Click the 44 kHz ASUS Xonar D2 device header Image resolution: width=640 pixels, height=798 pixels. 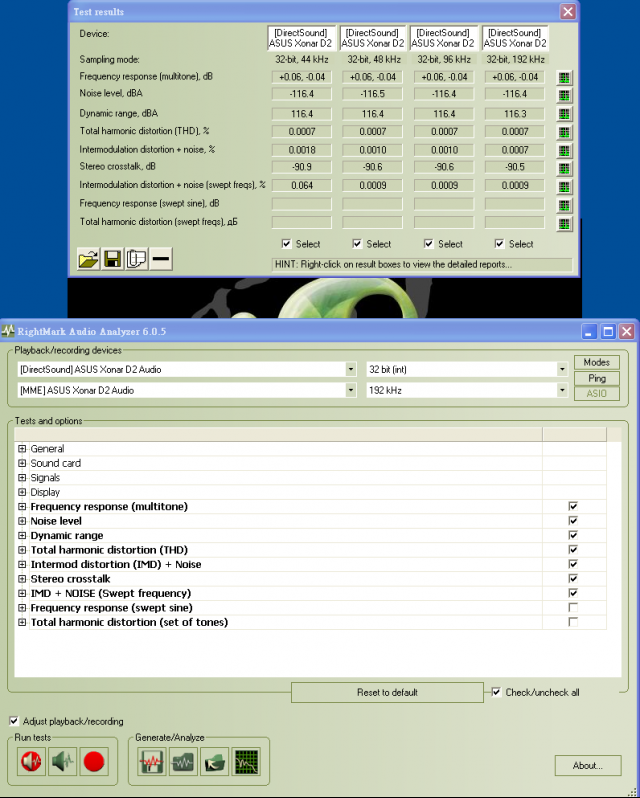(x=301, y=38)
